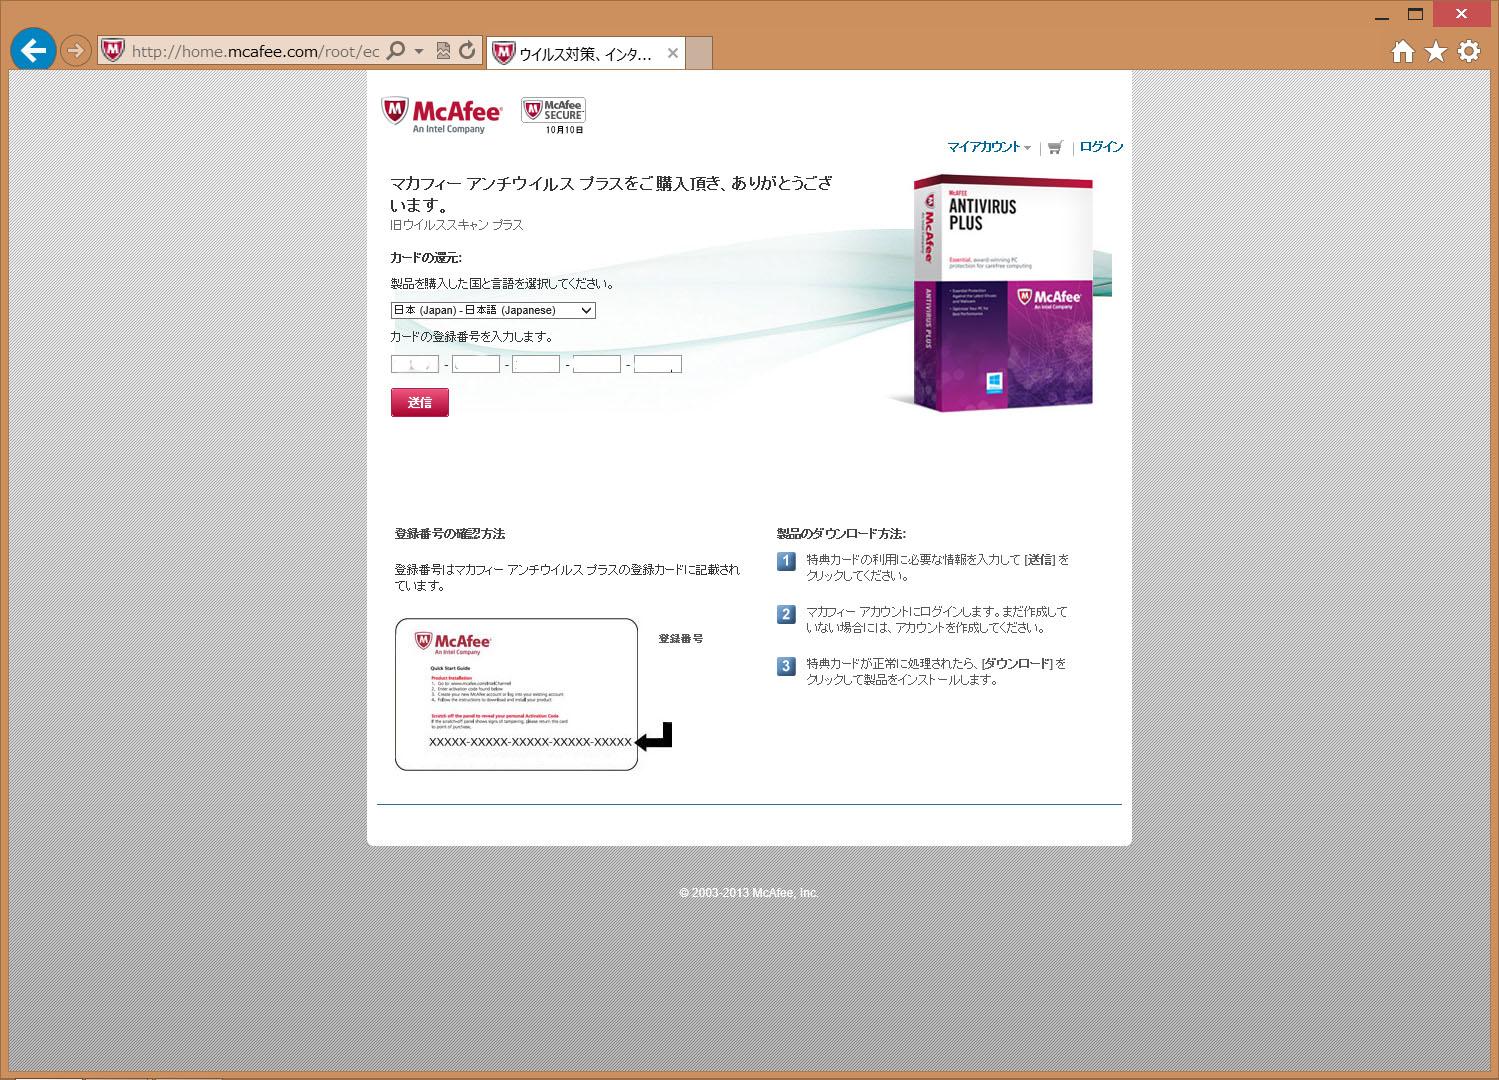Open the browser Home page icon
Image resolution: width=1499 pixels, height=1080 pixels.
[x=1403, y=51]
